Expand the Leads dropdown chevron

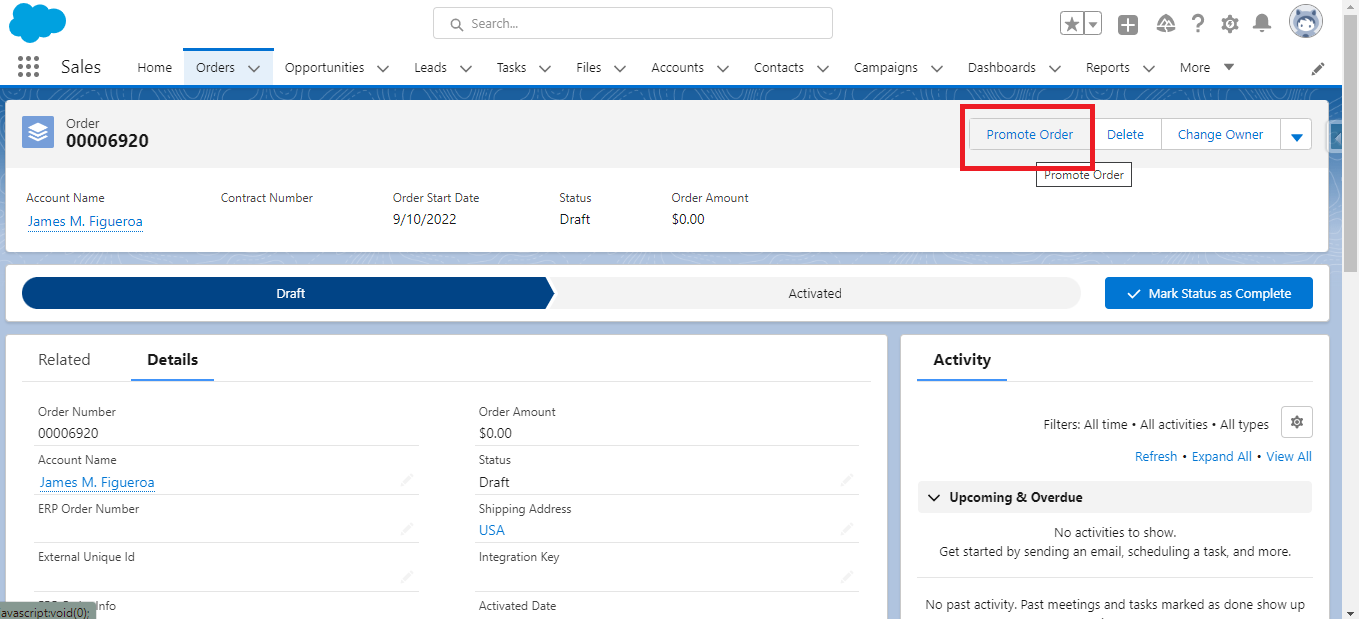(466, 68)
